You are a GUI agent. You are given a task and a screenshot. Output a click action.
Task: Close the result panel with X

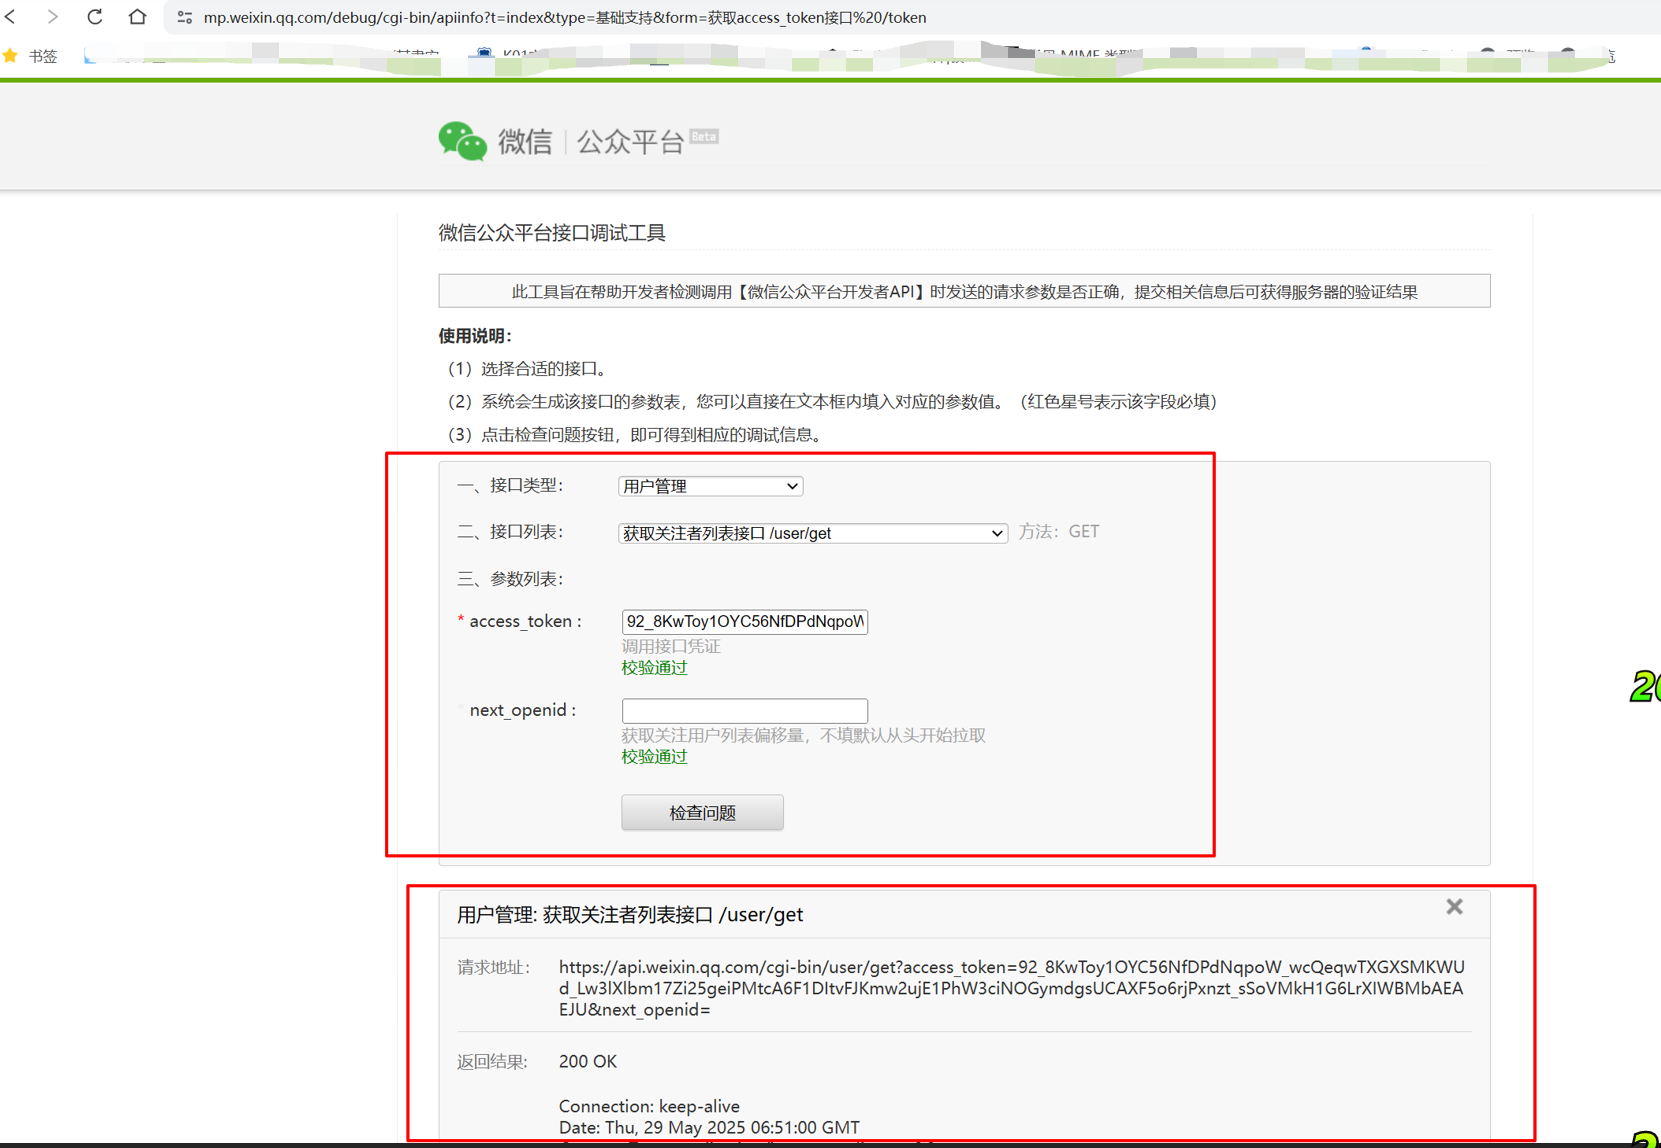(x=1454, y=907)
